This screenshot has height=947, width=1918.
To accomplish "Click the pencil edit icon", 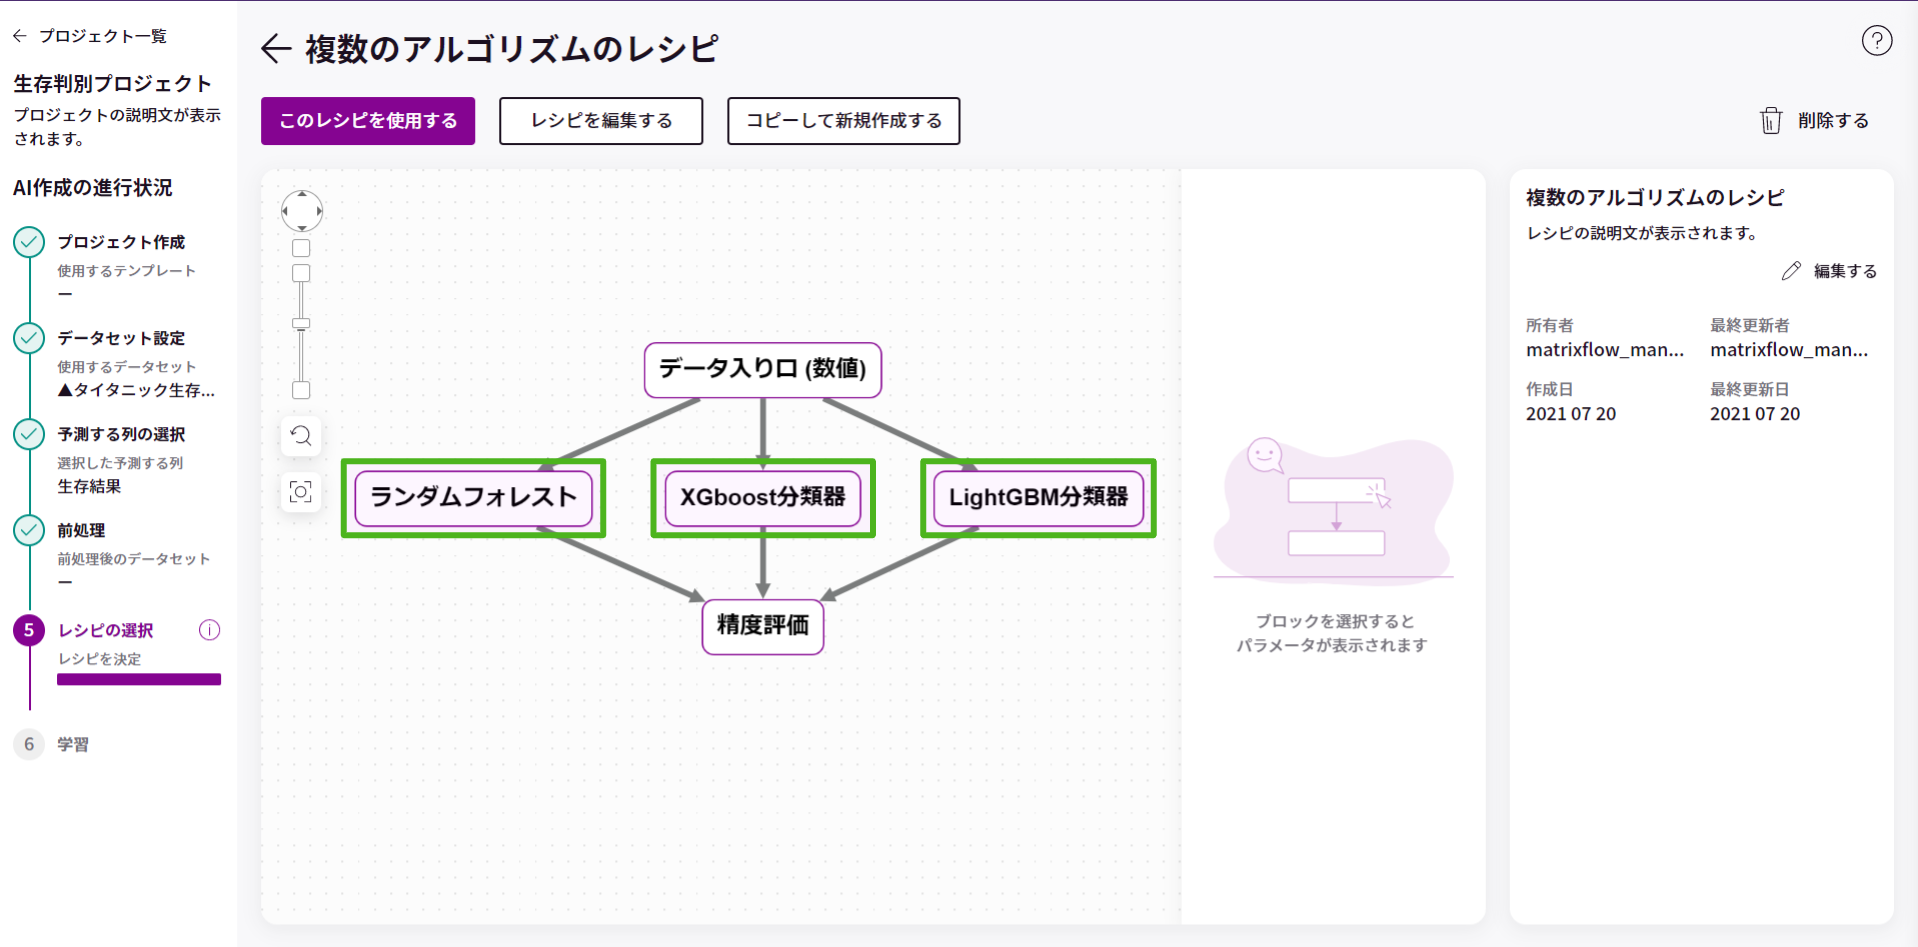I will pos(1791,271).
